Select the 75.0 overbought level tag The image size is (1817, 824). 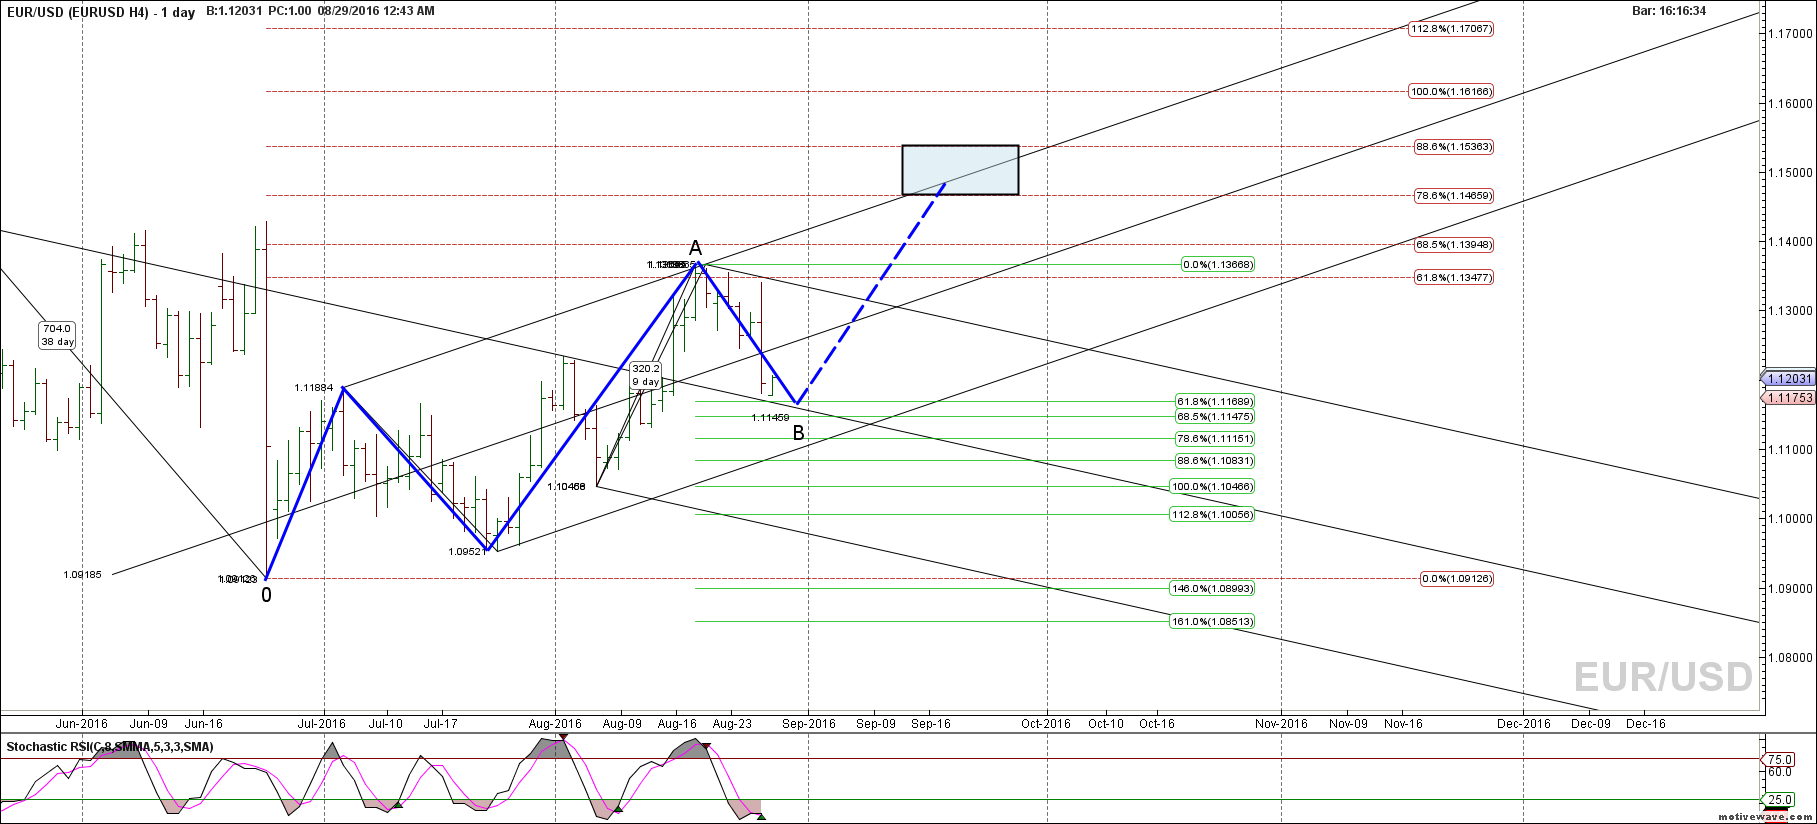(x=1780, y=760)
